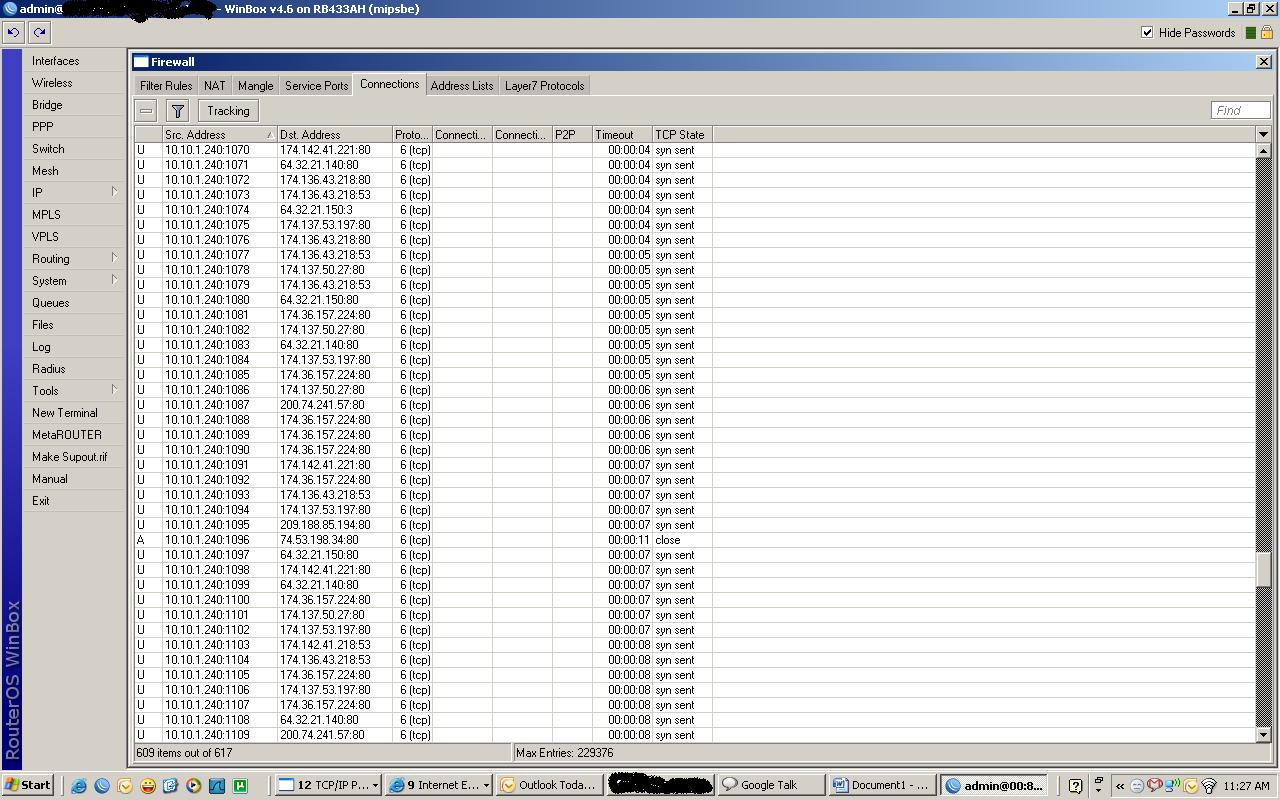Launch WinBox from quick launch blue icon
The width and height of the screenshot is (1280, 800).
click(102, 785)
